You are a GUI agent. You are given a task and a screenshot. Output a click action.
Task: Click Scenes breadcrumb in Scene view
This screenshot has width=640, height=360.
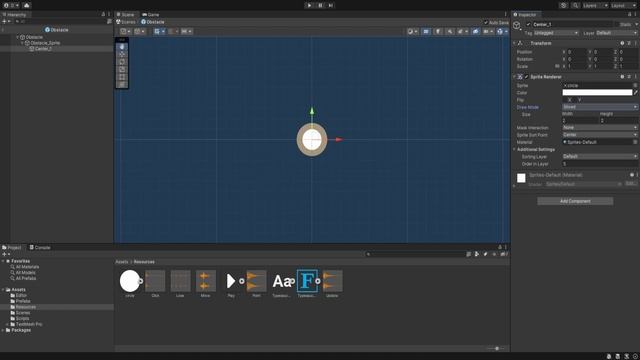pyautogui.click(x=126, y=22)
